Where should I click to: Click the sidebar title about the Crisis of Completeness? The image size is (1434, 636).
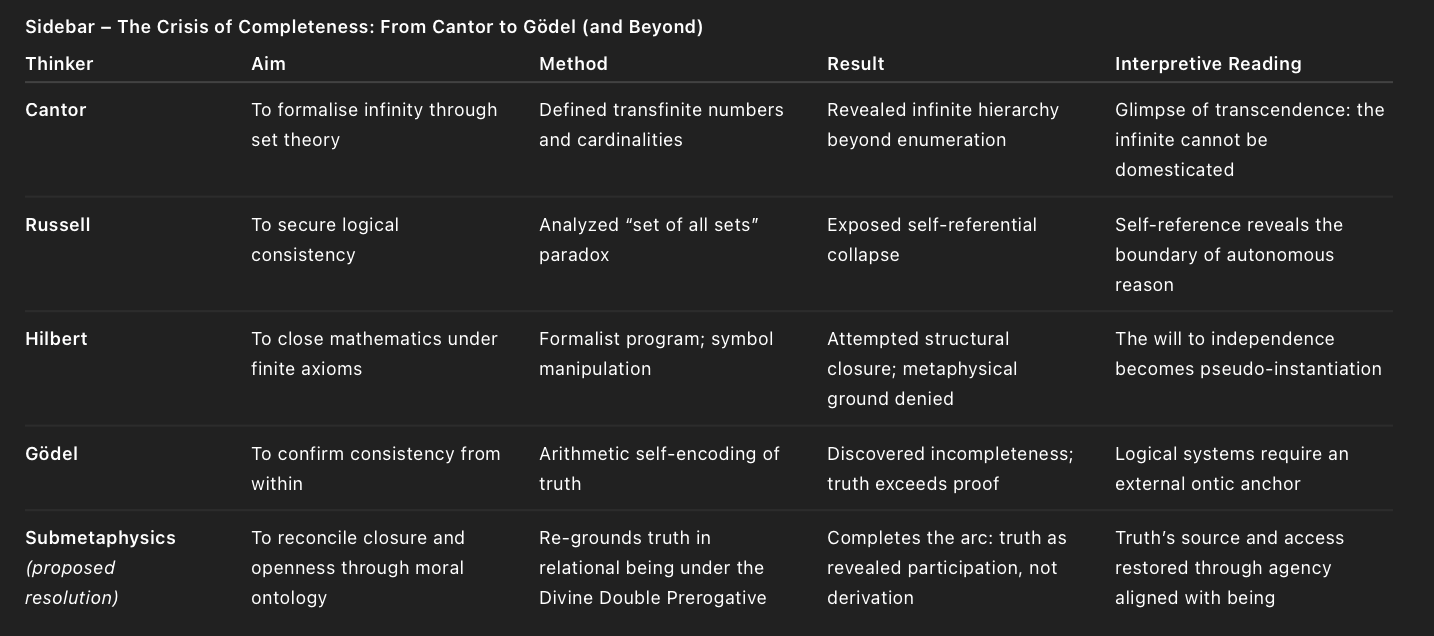click(x=364, y=27)
